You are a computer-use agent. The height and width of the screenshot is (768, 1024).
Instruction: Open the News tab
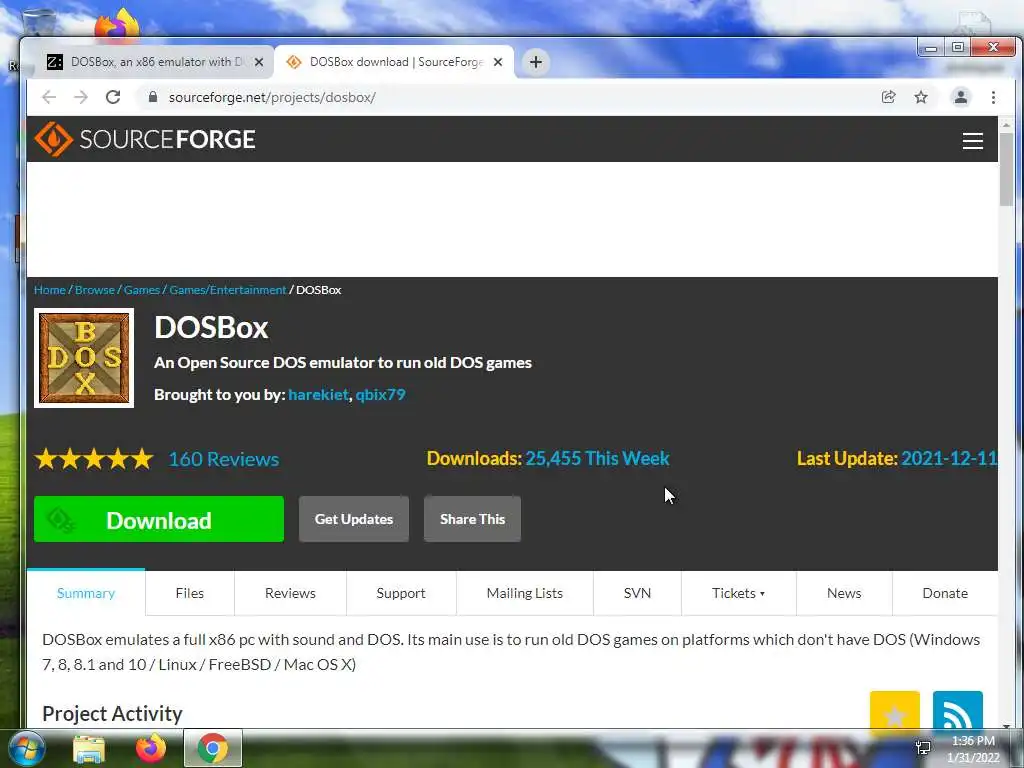tap(844, 593)
